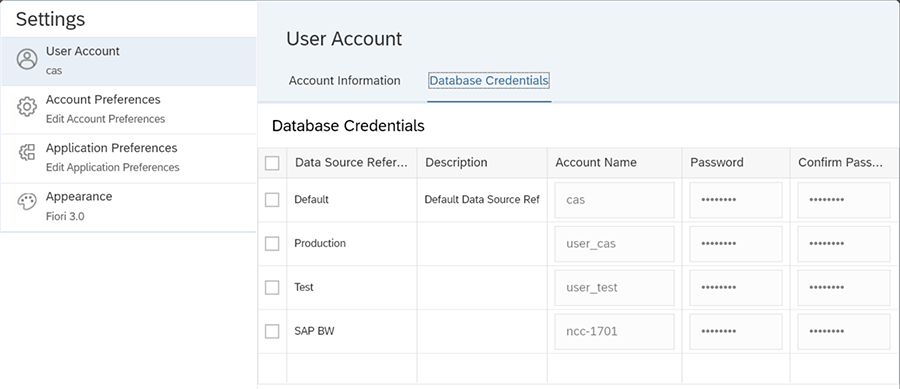Click the Password field in Test row

coord(736,287)
